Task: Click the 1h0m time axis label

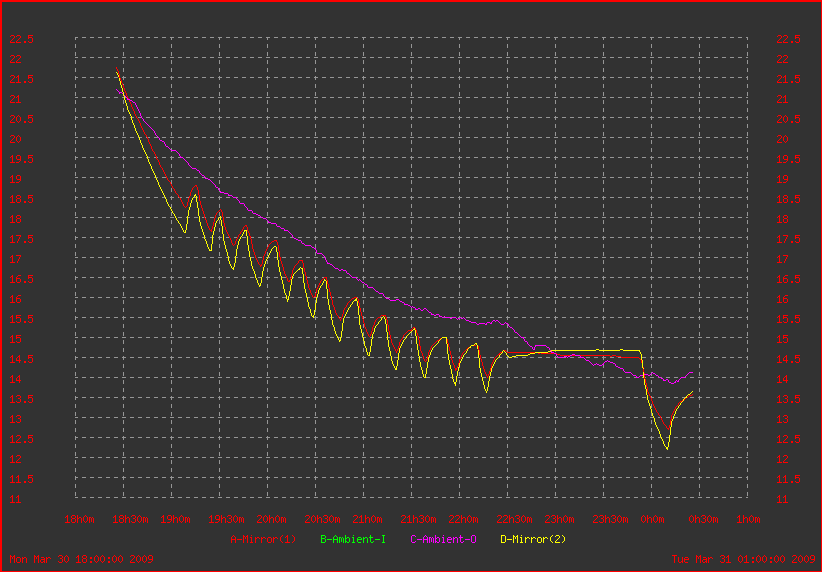Action: point(748,519)
